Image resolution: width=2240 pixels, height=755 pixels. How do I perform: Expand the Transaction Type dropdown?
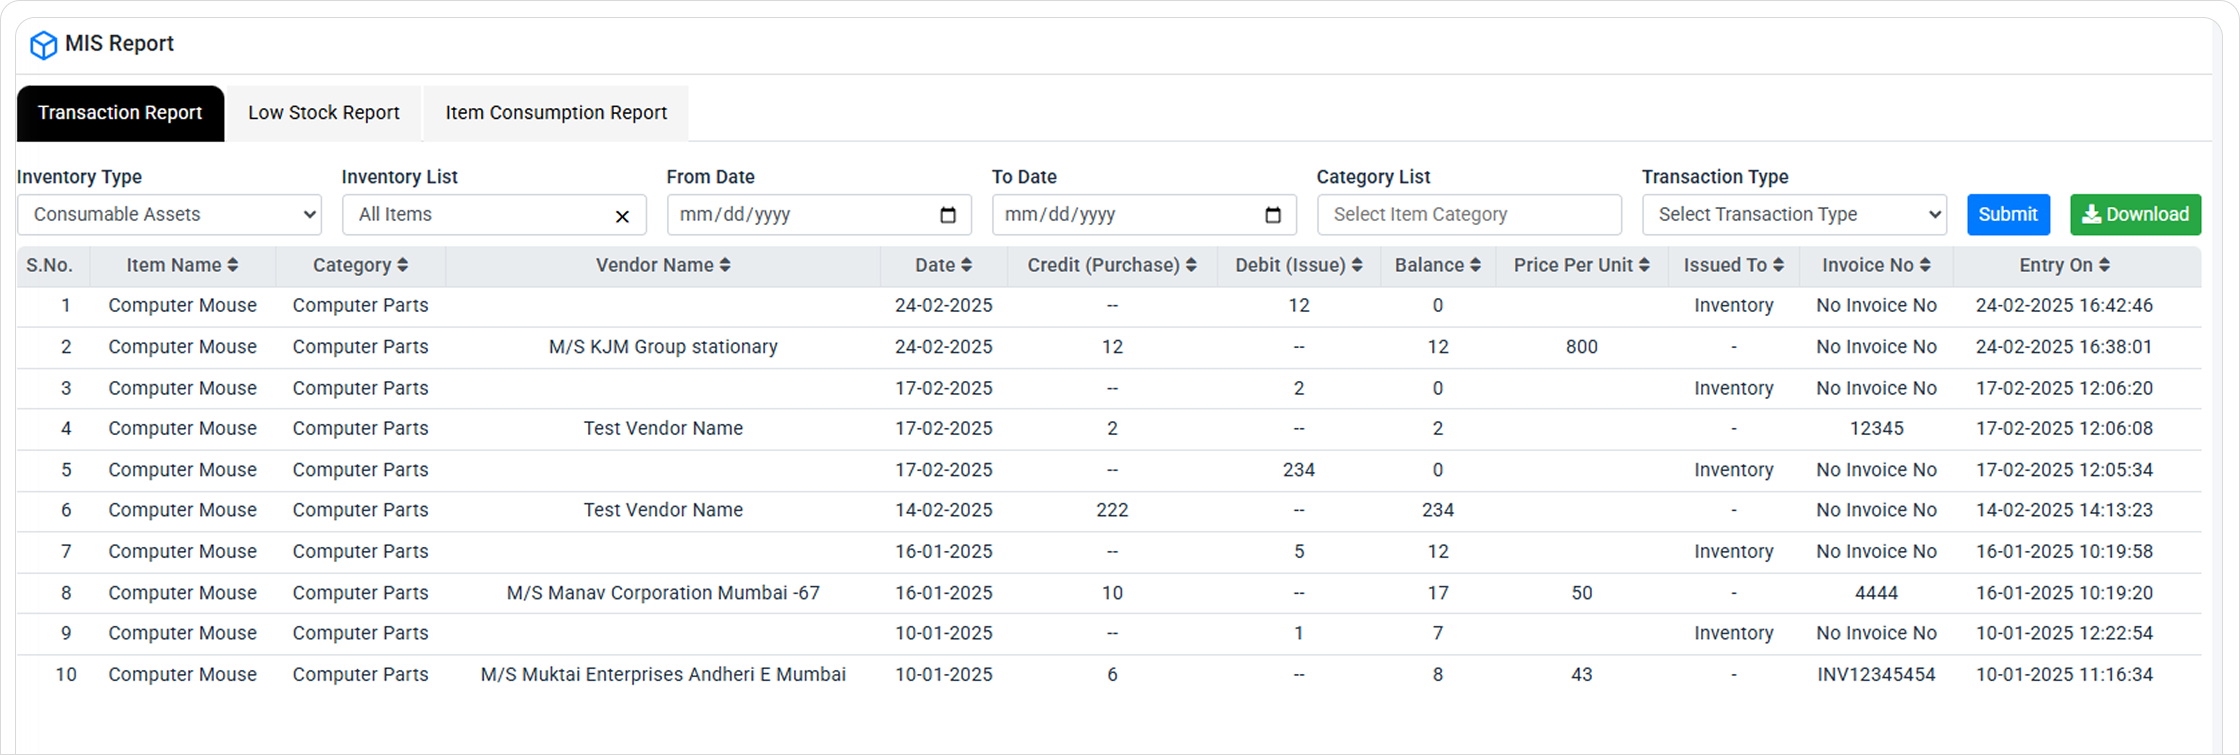(x=1794, y=215)
